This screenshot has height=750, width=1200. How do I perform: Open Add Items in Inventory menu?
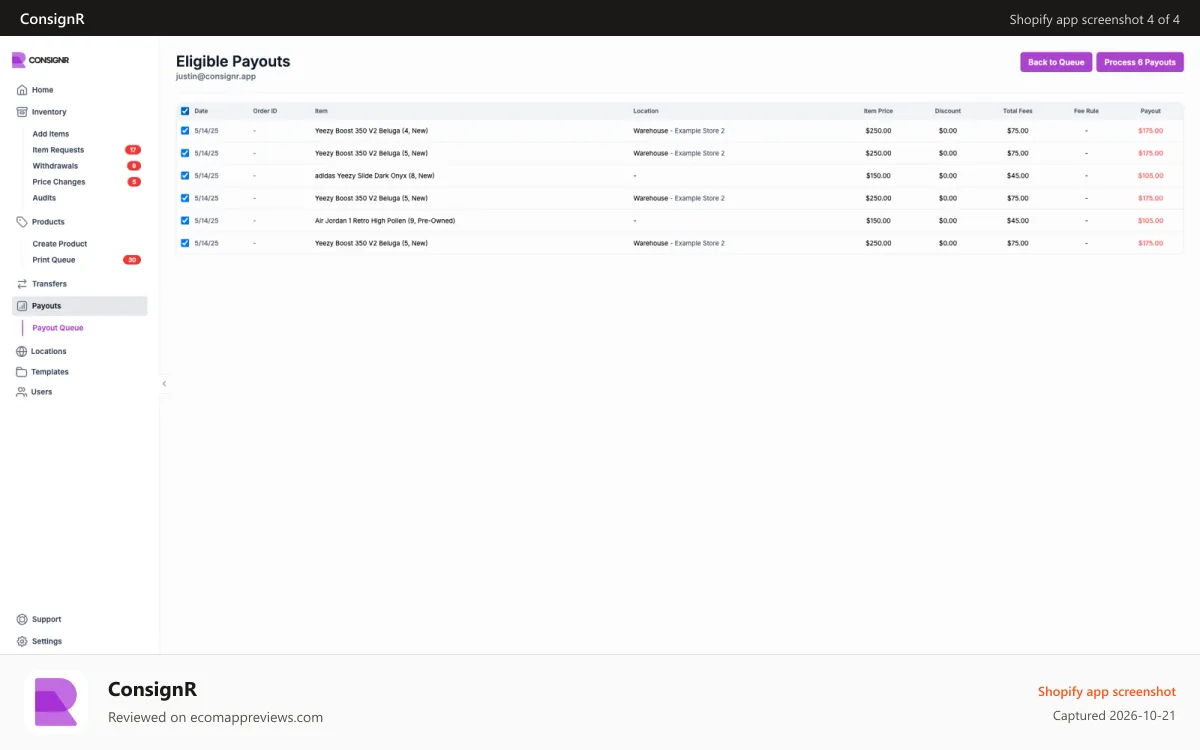(x=51, y=134)
